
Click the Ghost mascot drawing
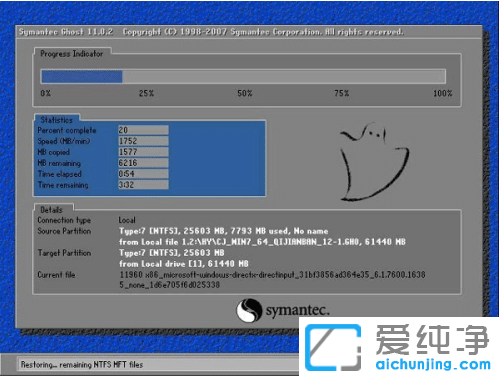pos(374,162)
